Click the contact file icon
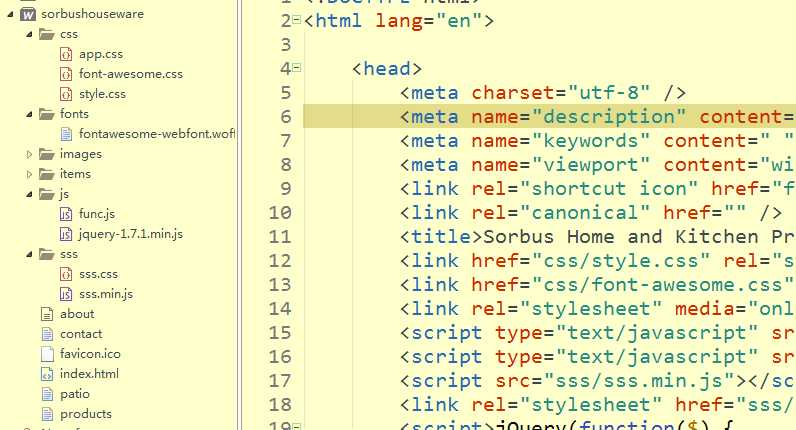The width and height of the screenshot is (796, 430). pos(47,334)
